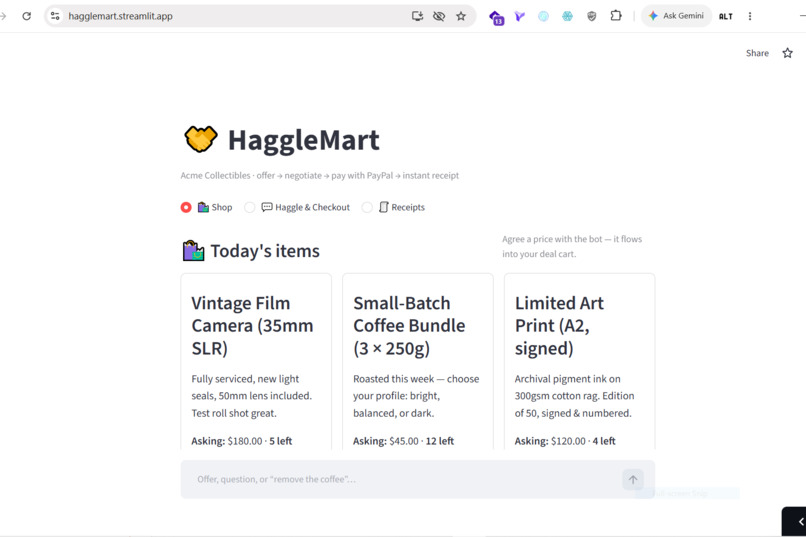This screenshot has height=537, width=806.
Task: Select the Shop radio option
Action: [186, 207]
